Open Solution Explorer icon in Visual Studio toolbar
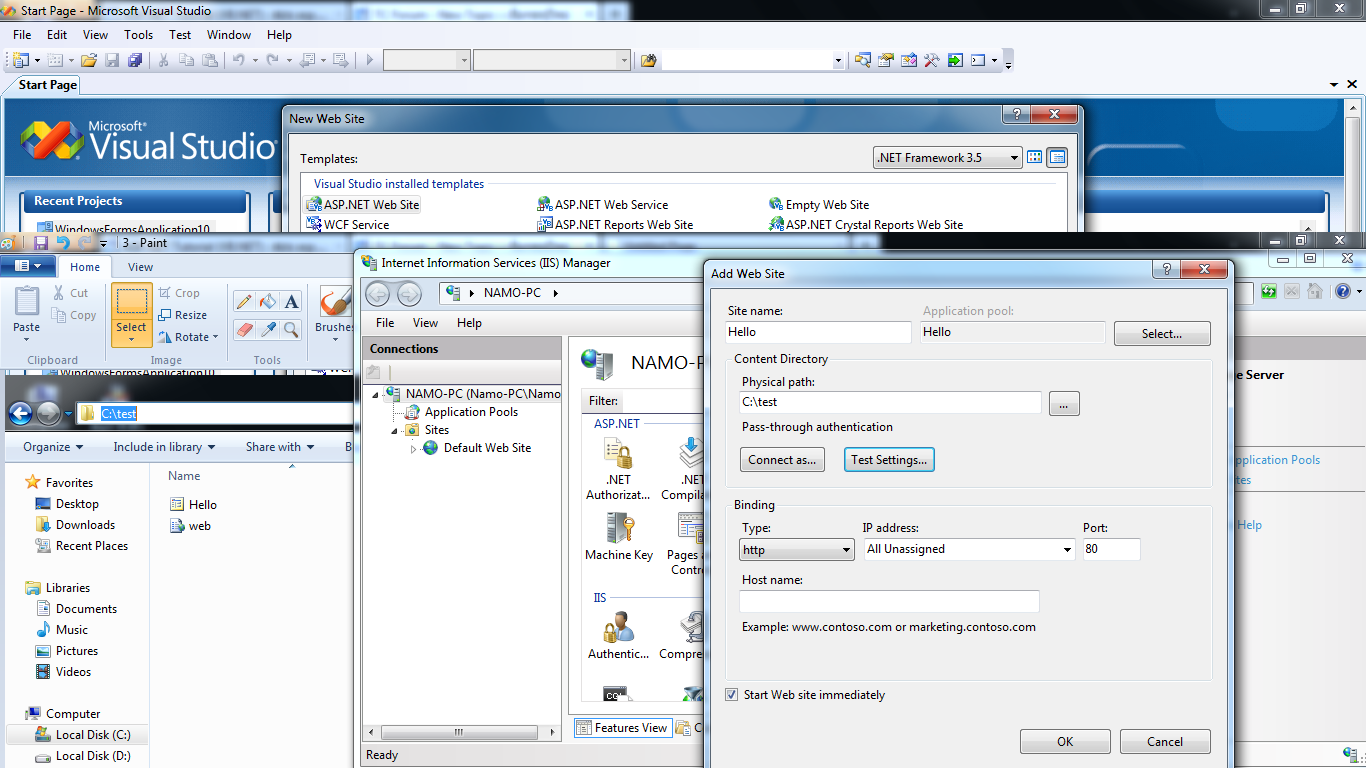 tap(862, 60)
